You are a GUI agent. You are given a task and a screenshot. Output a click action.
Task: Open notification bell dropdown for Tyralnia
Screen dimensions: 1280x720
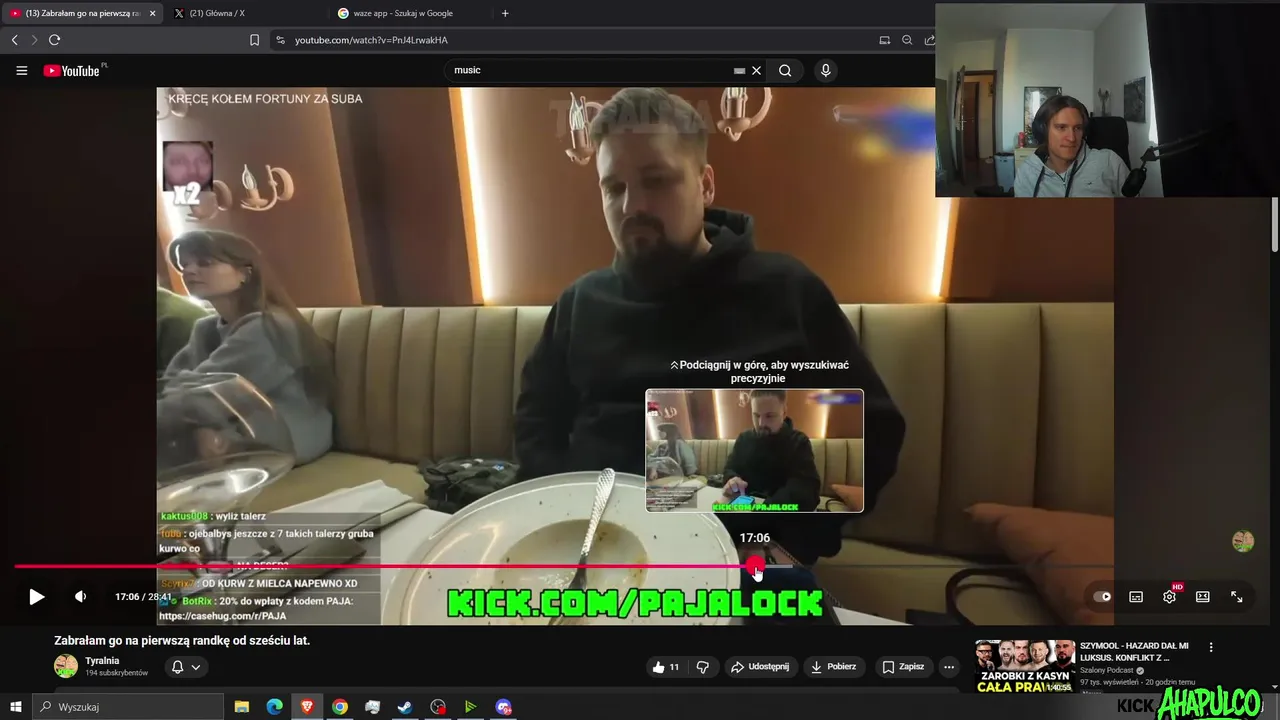click(186, 667)
